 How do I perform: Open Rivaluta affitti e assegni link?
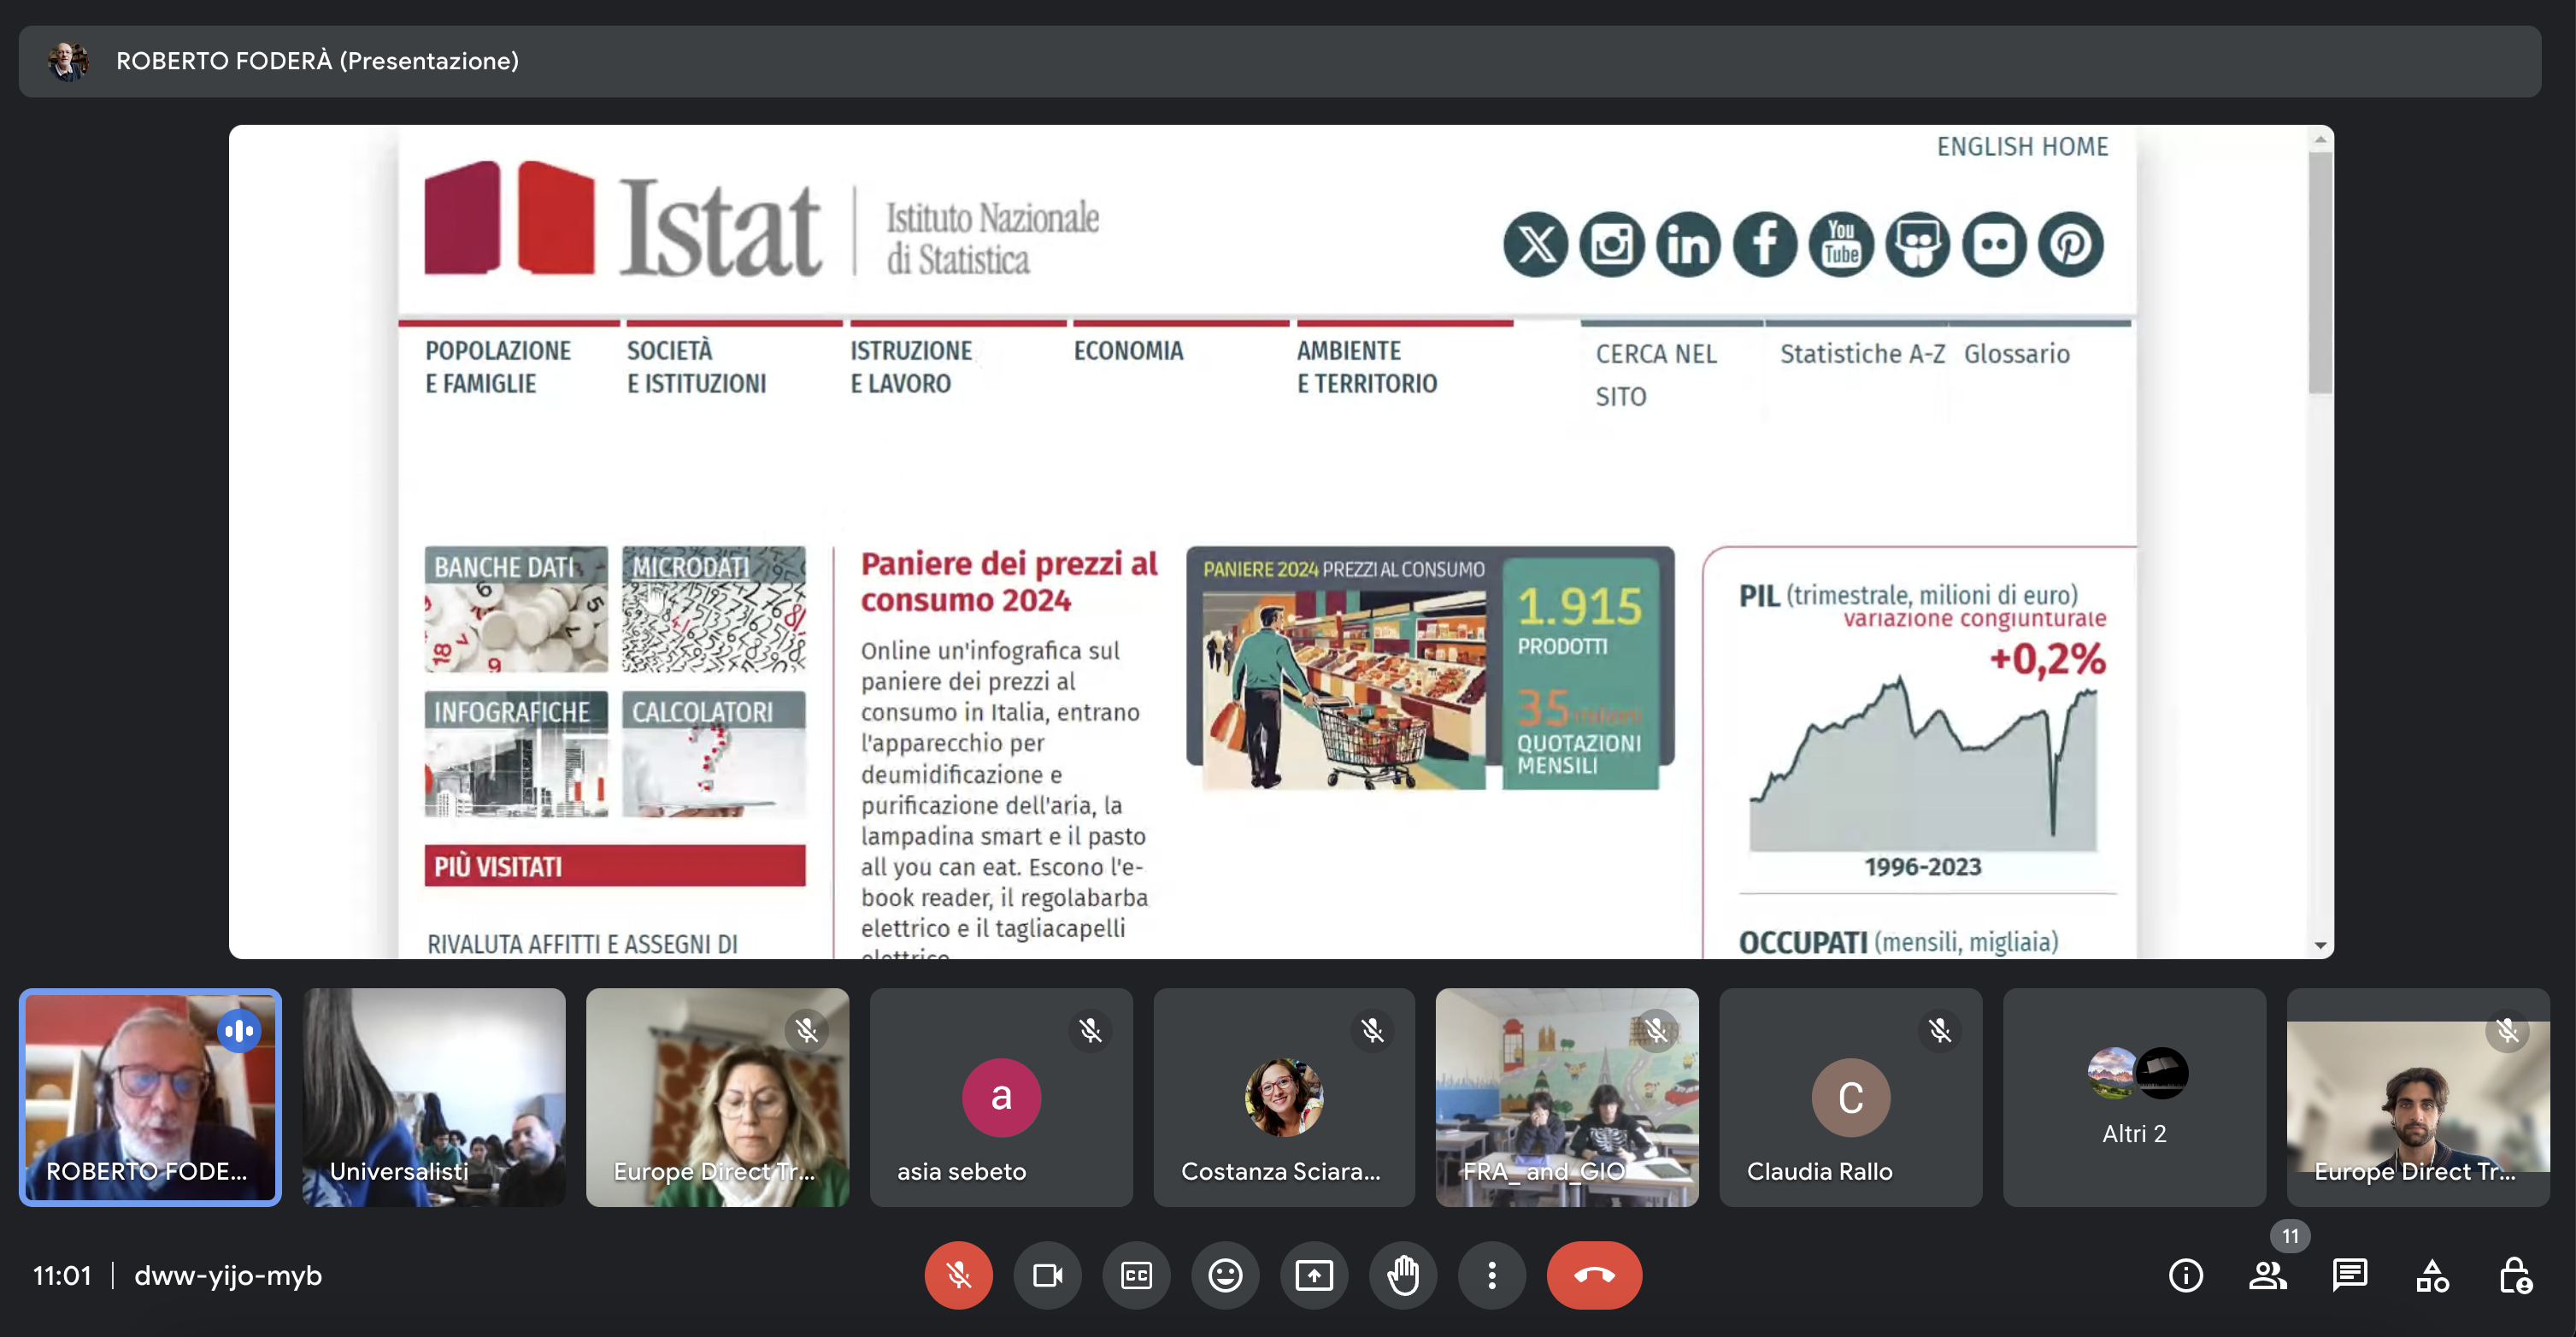coord(582,944)
